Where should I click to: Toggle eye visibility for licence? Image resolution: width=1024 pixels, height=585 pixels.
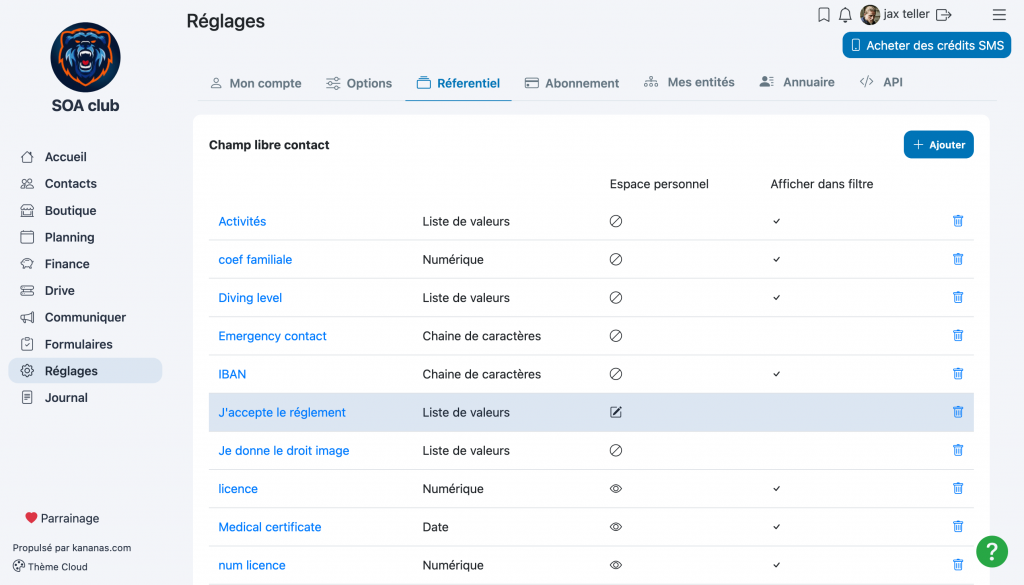(616, 488)
